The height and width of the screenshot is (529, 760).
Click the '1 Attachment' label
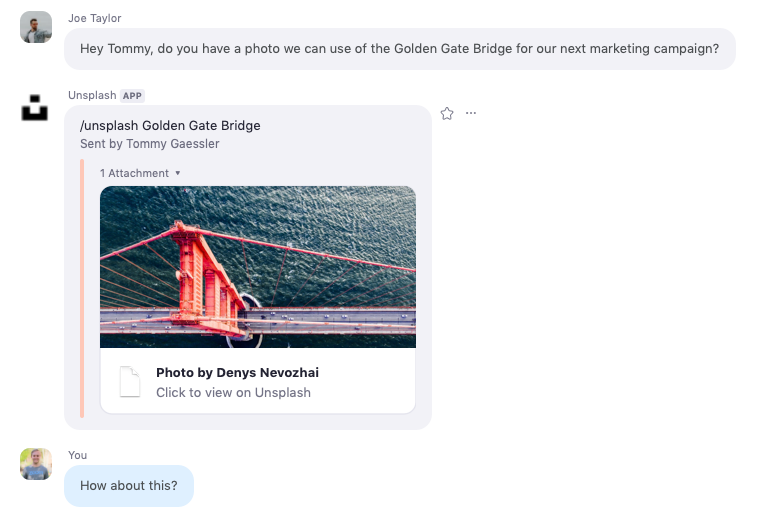pyautogui.click(x=134, y=173)
